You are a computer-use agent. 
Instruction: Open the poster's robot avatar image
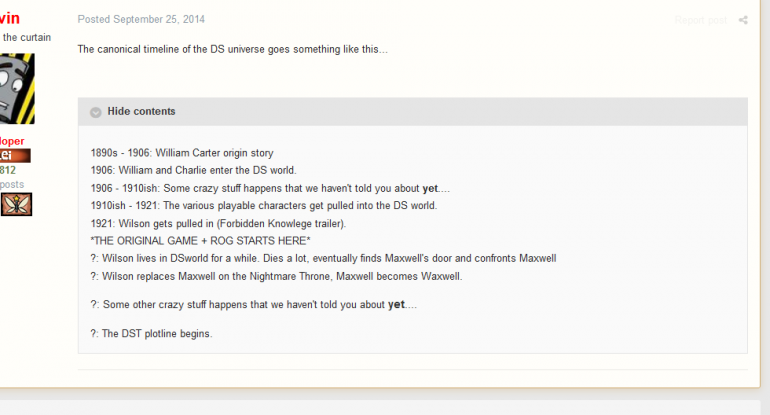[x=17, y=88]
